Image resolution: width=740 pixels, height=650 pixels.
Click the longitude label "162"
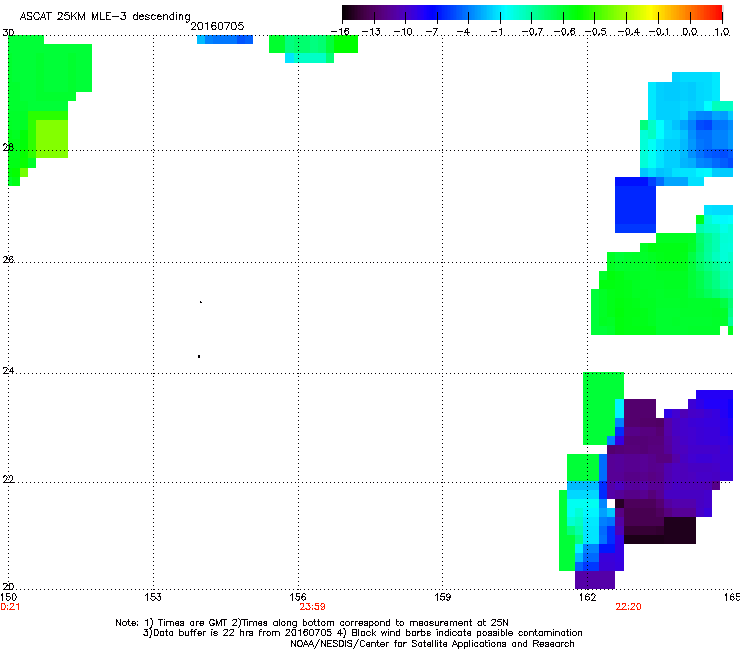coord(587,597)
